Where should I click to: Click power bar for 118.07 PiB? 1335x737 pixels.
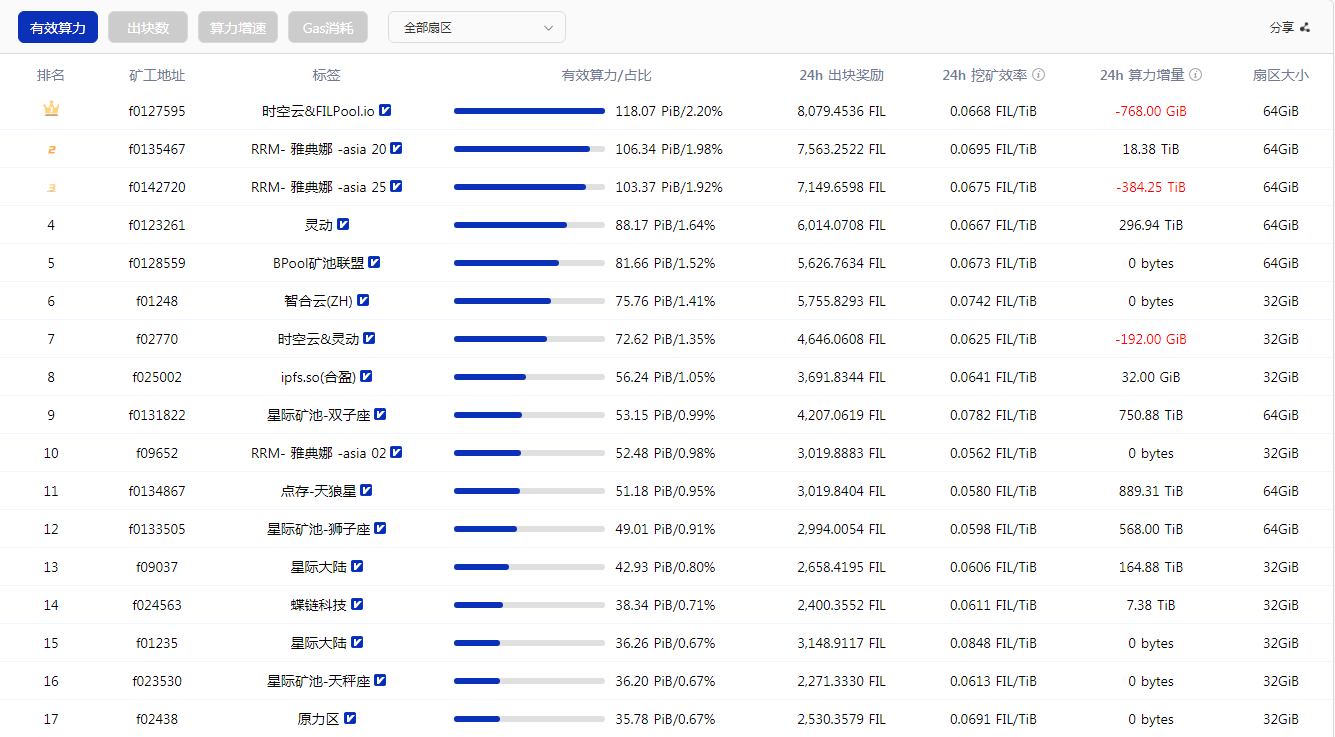(x=529, y=111)
